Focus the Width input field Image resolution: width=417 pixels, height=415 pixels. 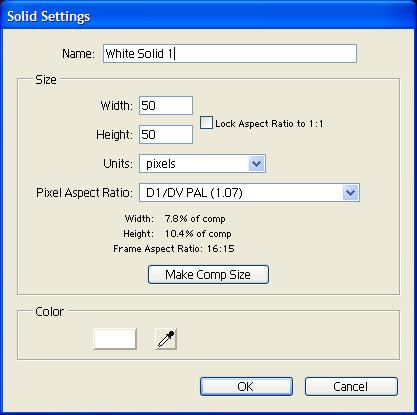[x=166, y=106]
